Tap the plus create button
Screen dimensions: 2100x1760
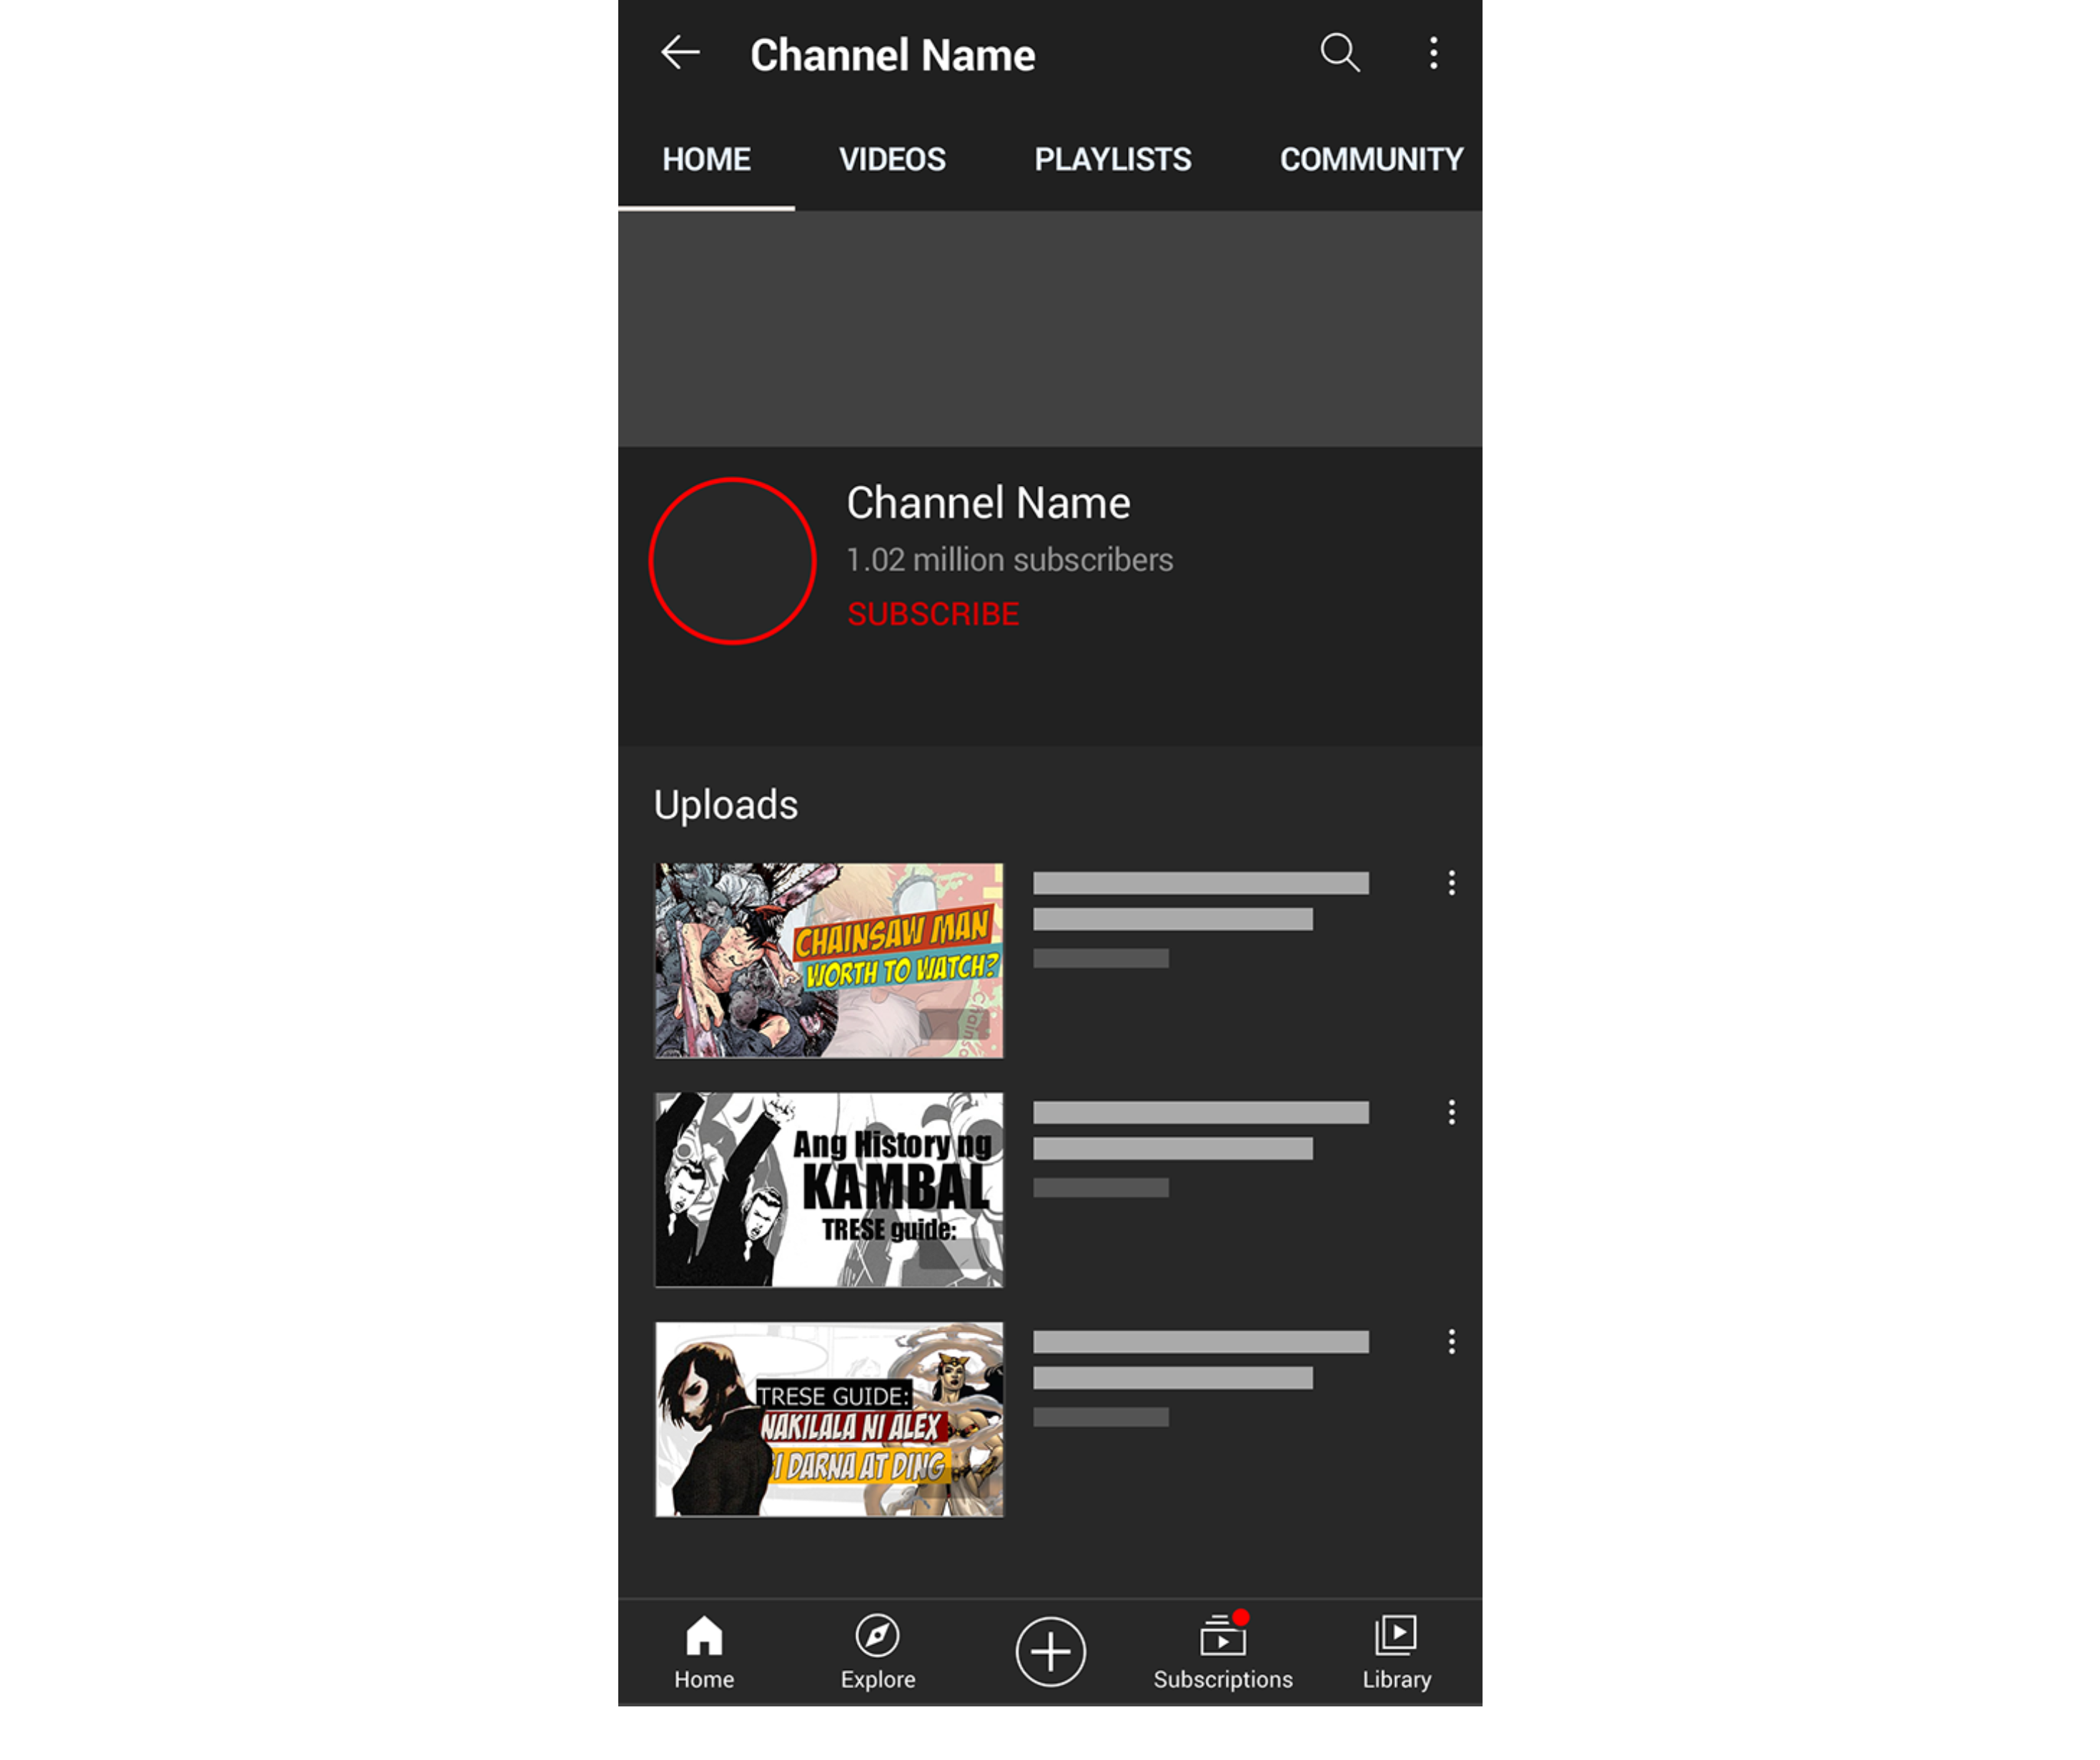tap(1050, 1652)
